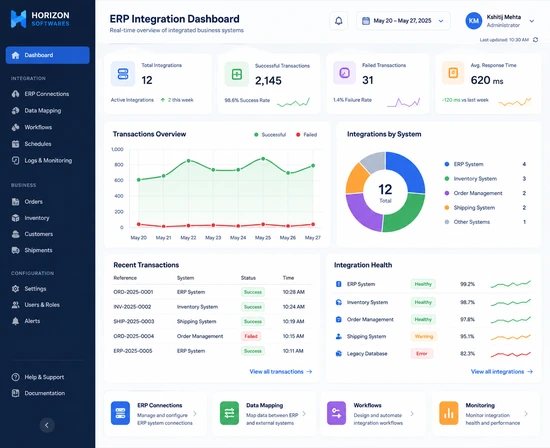Click the Order Management icon in Integration Health

pyautogui.click(x=338, y=319)
